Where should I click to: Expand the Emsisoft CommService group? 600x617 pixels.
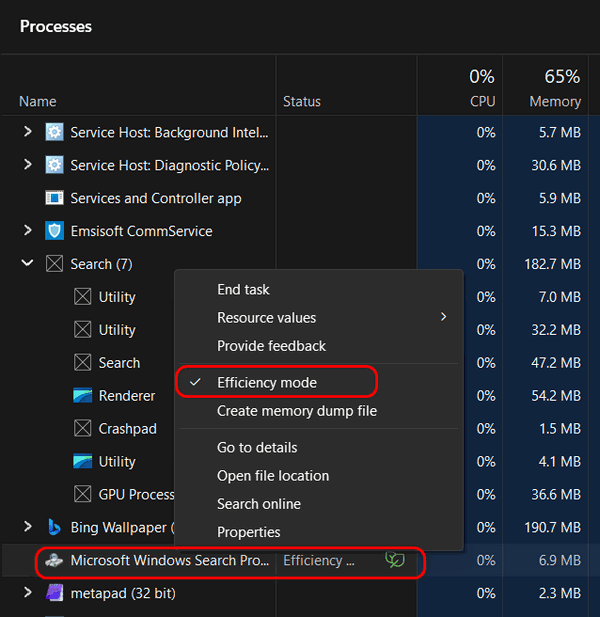point(28,230)
